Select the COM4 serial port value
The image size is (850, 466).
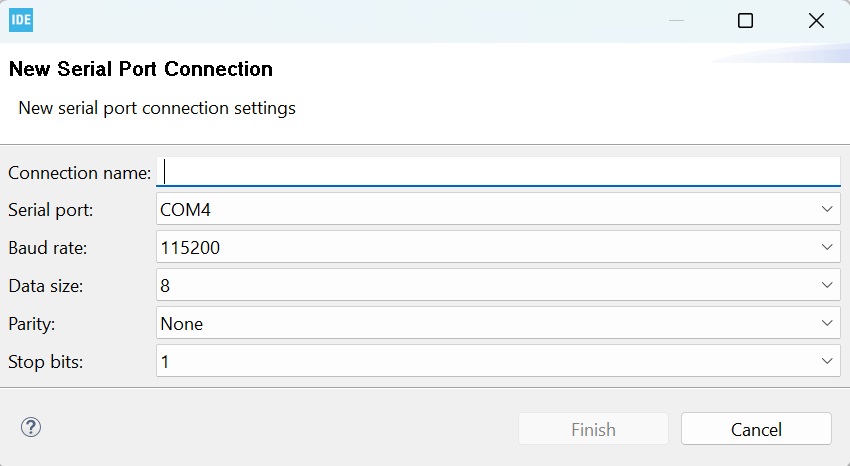point(186,210)
